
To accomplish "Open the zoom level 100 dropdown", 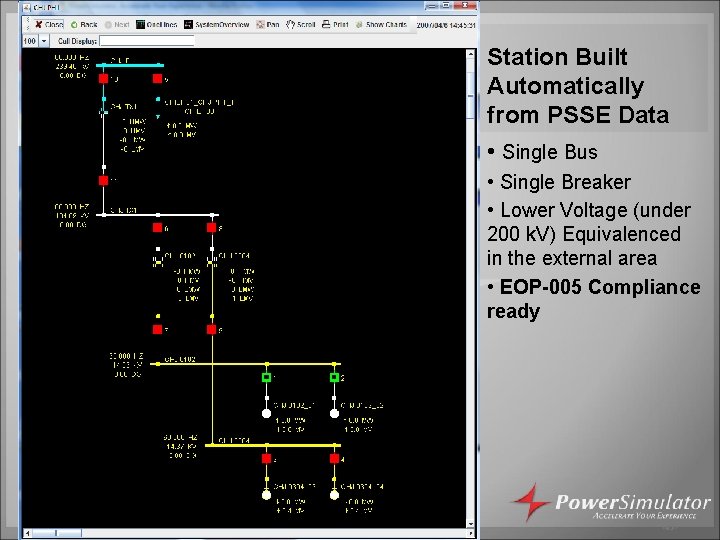I will point(44,41).
